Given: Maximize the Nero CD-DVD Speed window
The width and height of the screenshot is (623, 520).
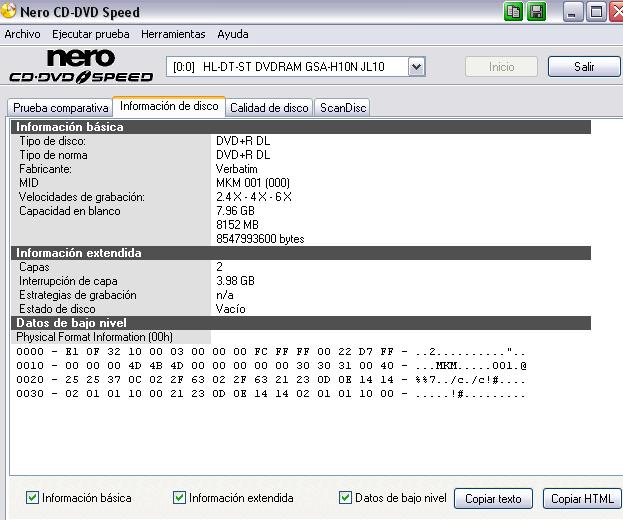Looking at the screenshot, I should point(596,12).
